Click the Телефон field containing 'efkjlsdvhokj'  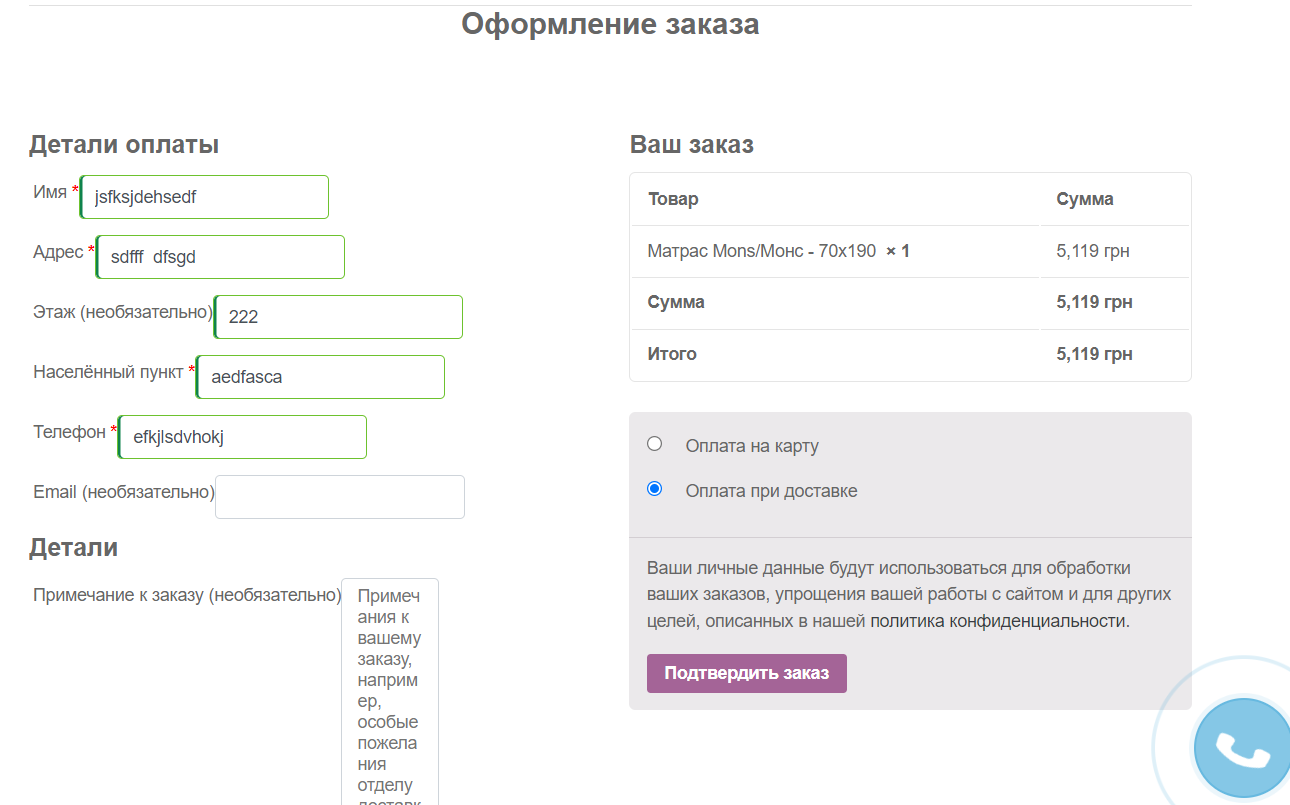click(243, 437)
